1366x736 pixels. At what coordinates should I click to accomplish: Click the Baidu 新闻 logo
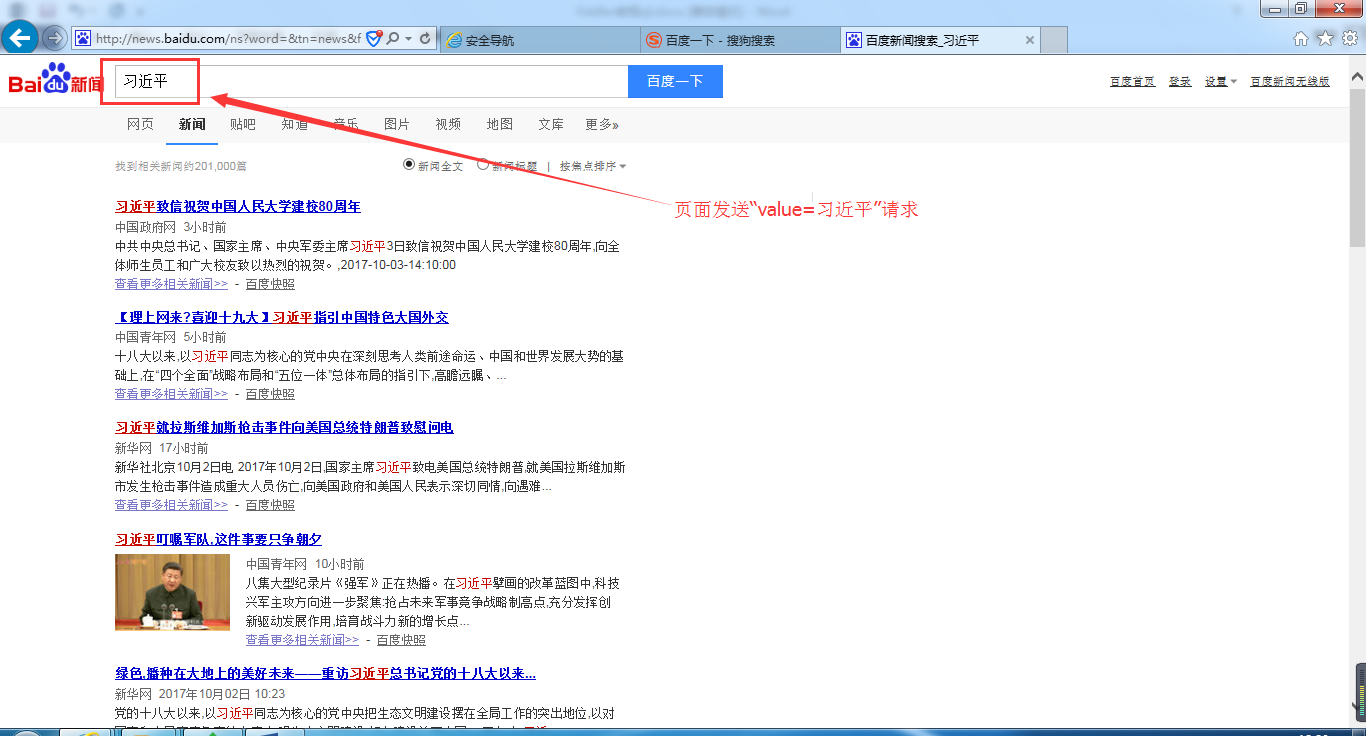[x=56, y=80]
